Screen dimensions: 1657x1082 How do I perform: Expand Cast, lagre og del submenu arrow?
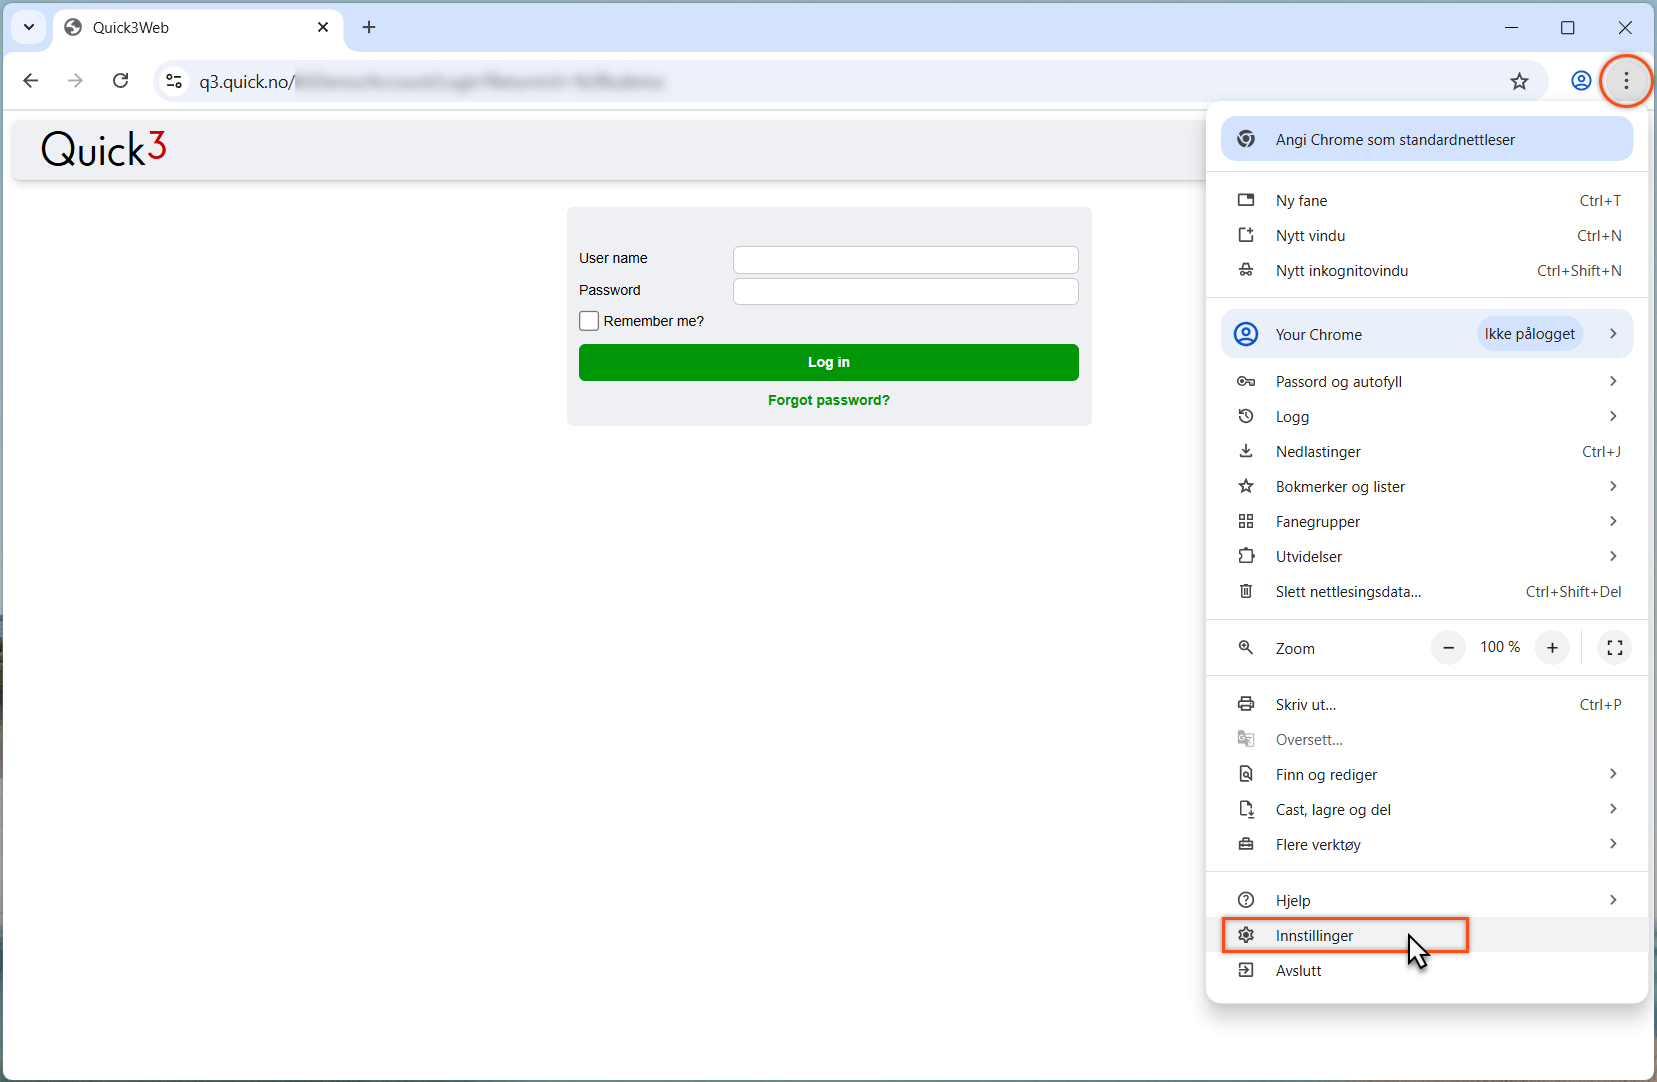(1613, 809)
